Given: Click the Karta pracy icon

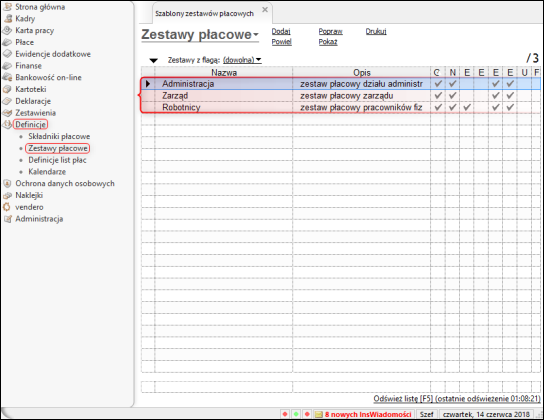Looking at the screenshot, I should coord(7,30).
